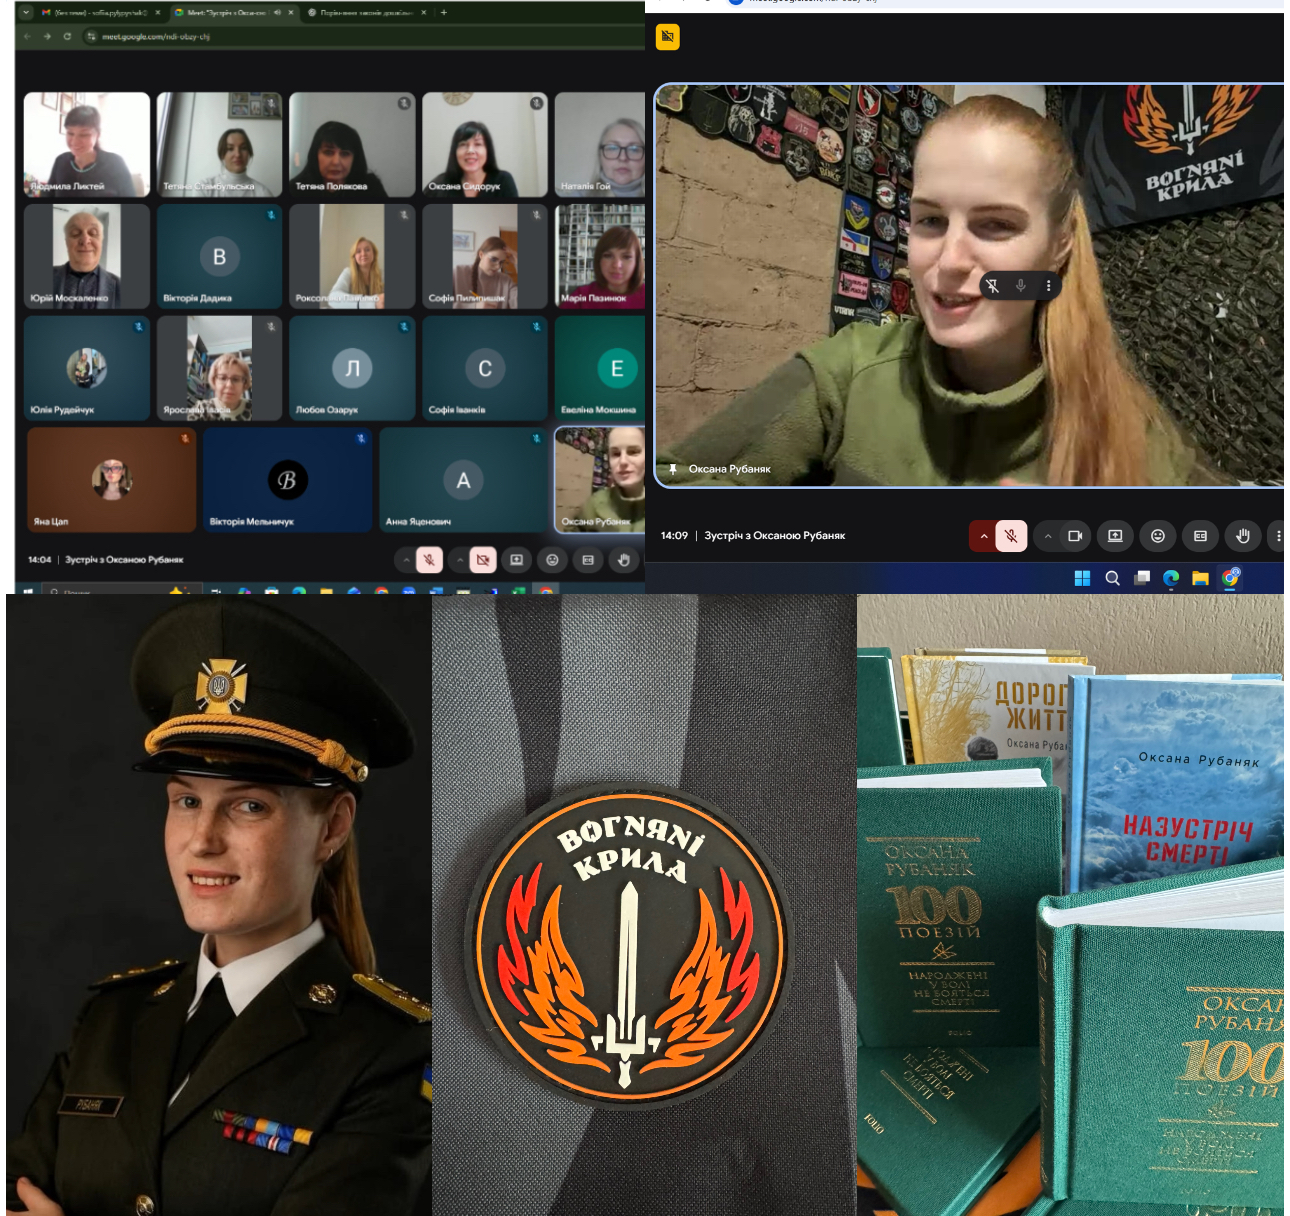This screenshot has height=1216, width=1290.
Task: Select Юрій Москаленко's participant tile
Action: pyautogui.click(x=86, y=257)
